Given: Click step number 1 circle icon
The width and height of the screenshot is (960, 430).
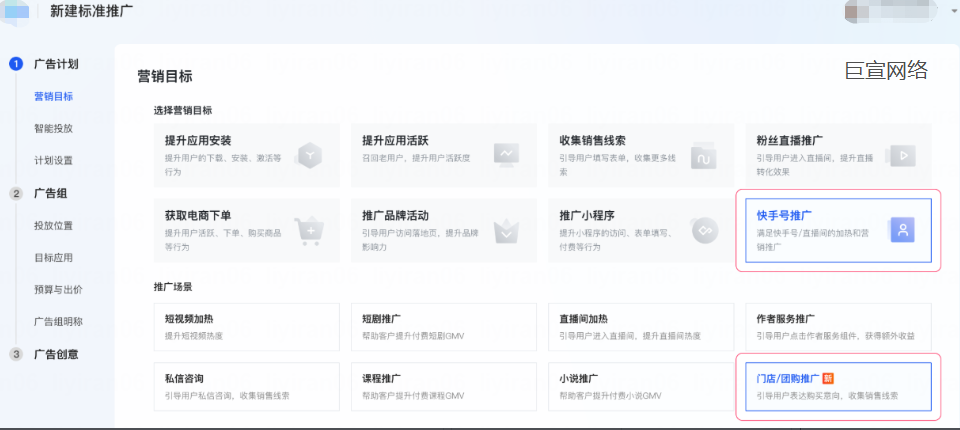Looking at the screenshot, I should tap(17, 64).
